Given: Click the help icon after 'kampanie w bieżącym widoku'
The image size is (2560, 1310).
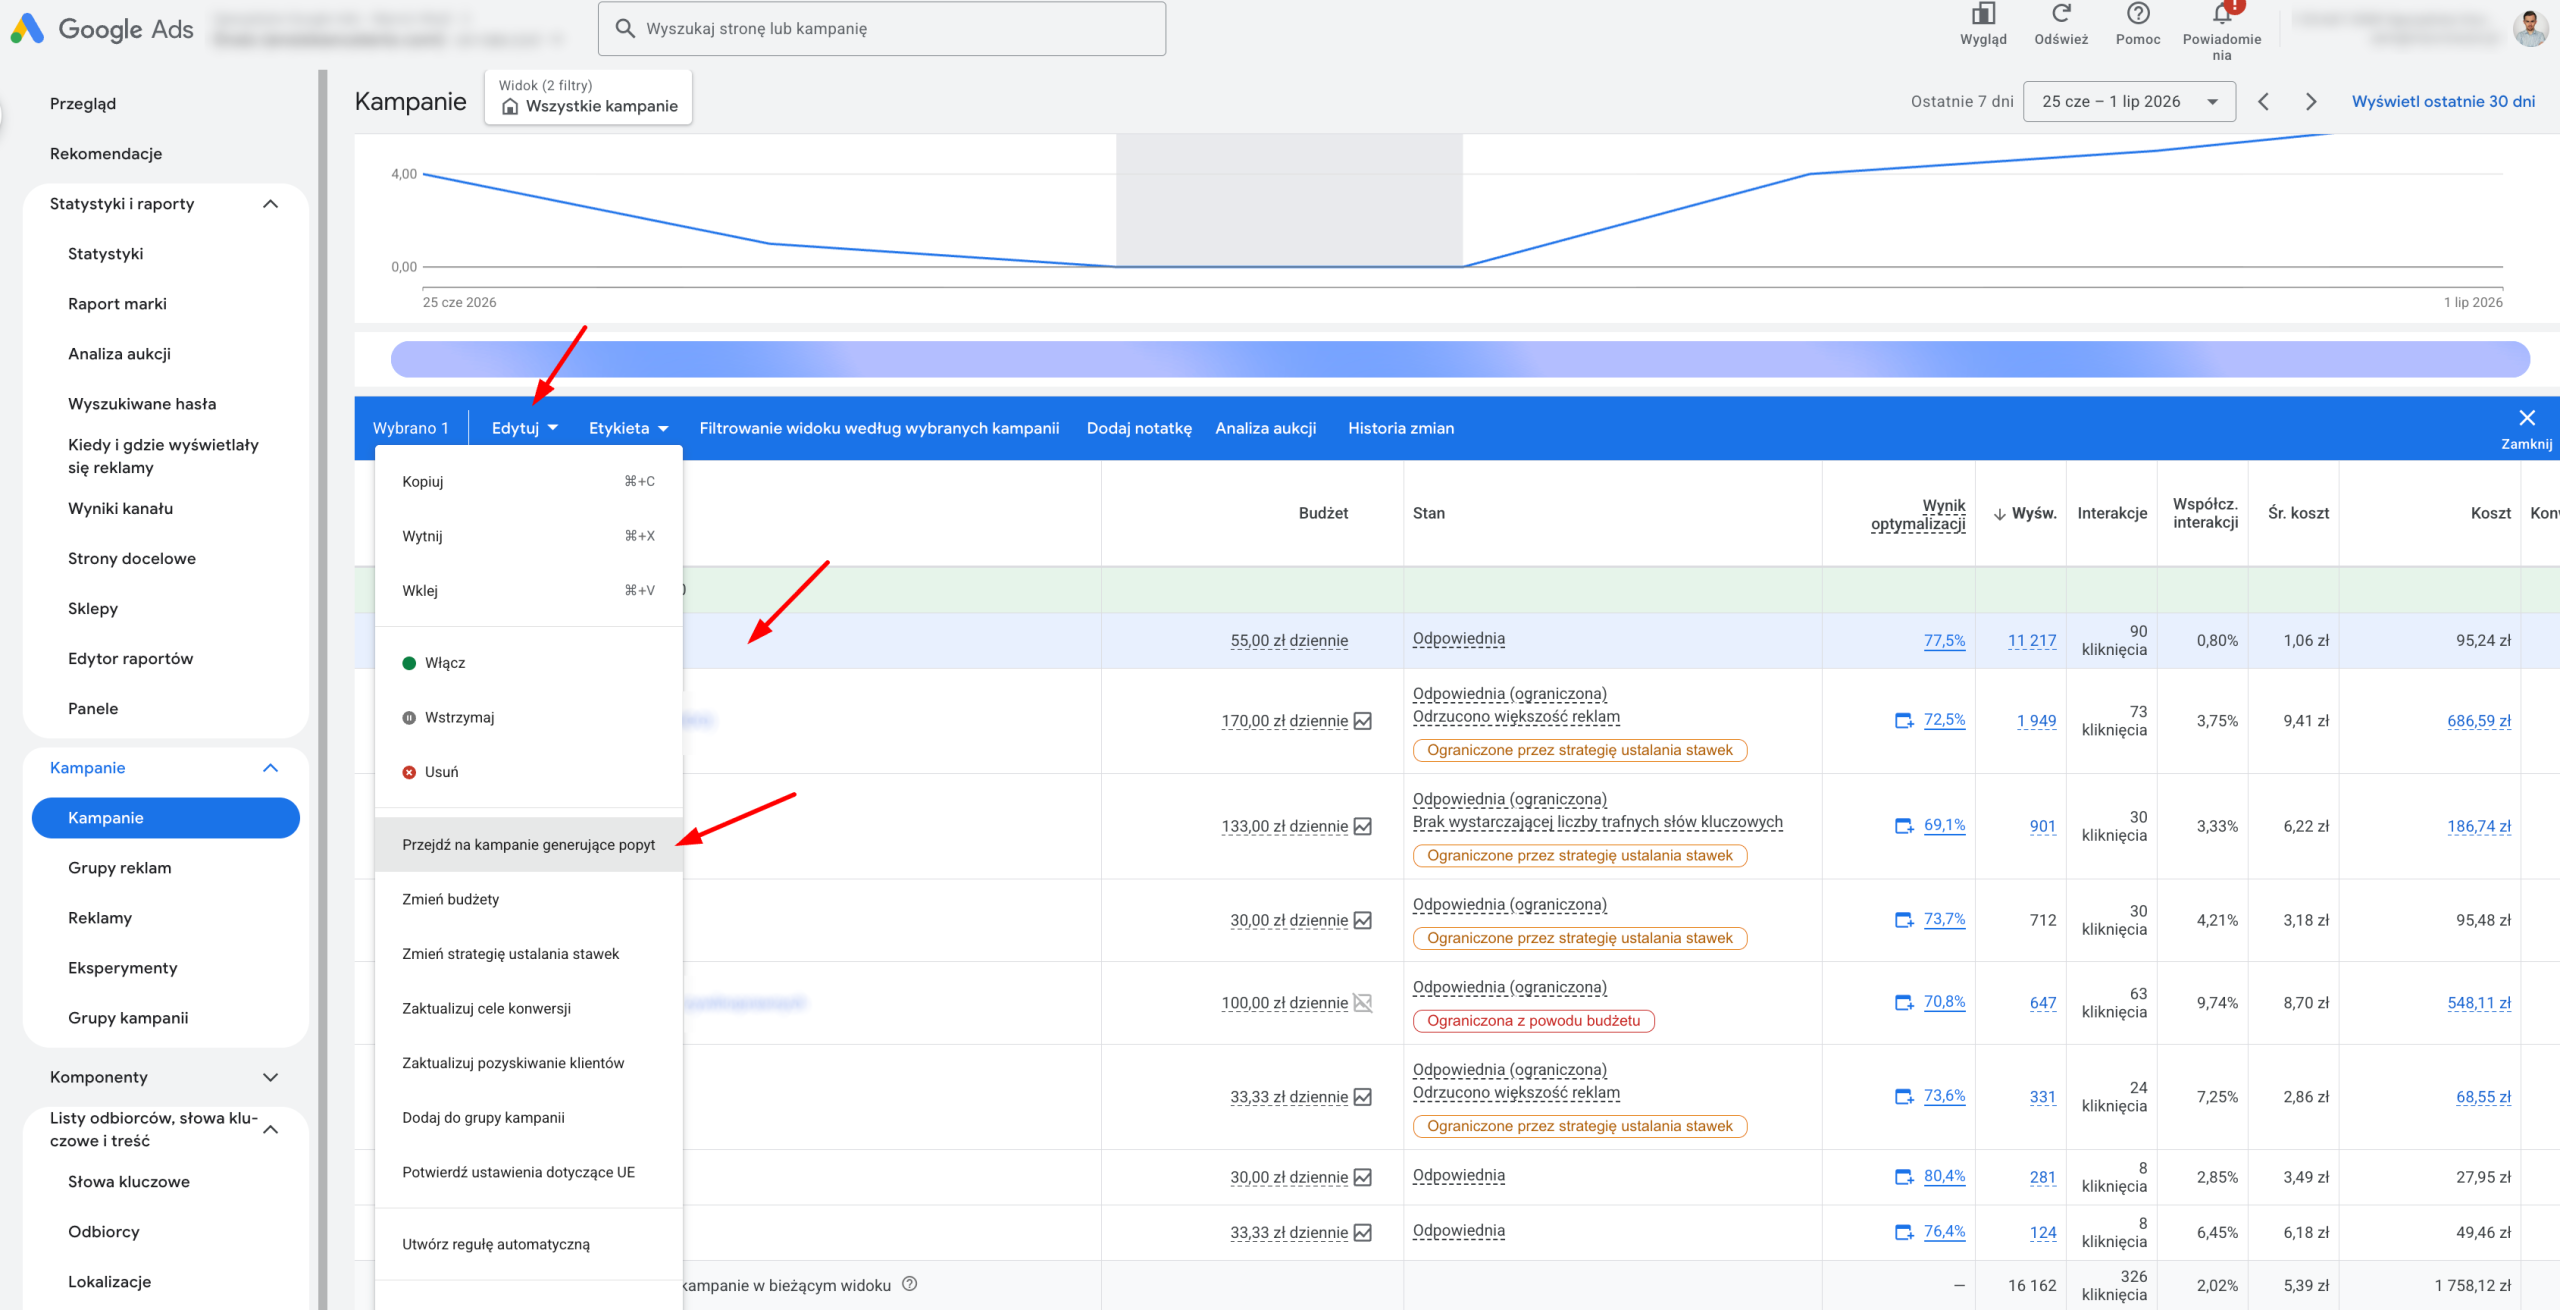Looking at the screenshot, I should [909, 1284].
